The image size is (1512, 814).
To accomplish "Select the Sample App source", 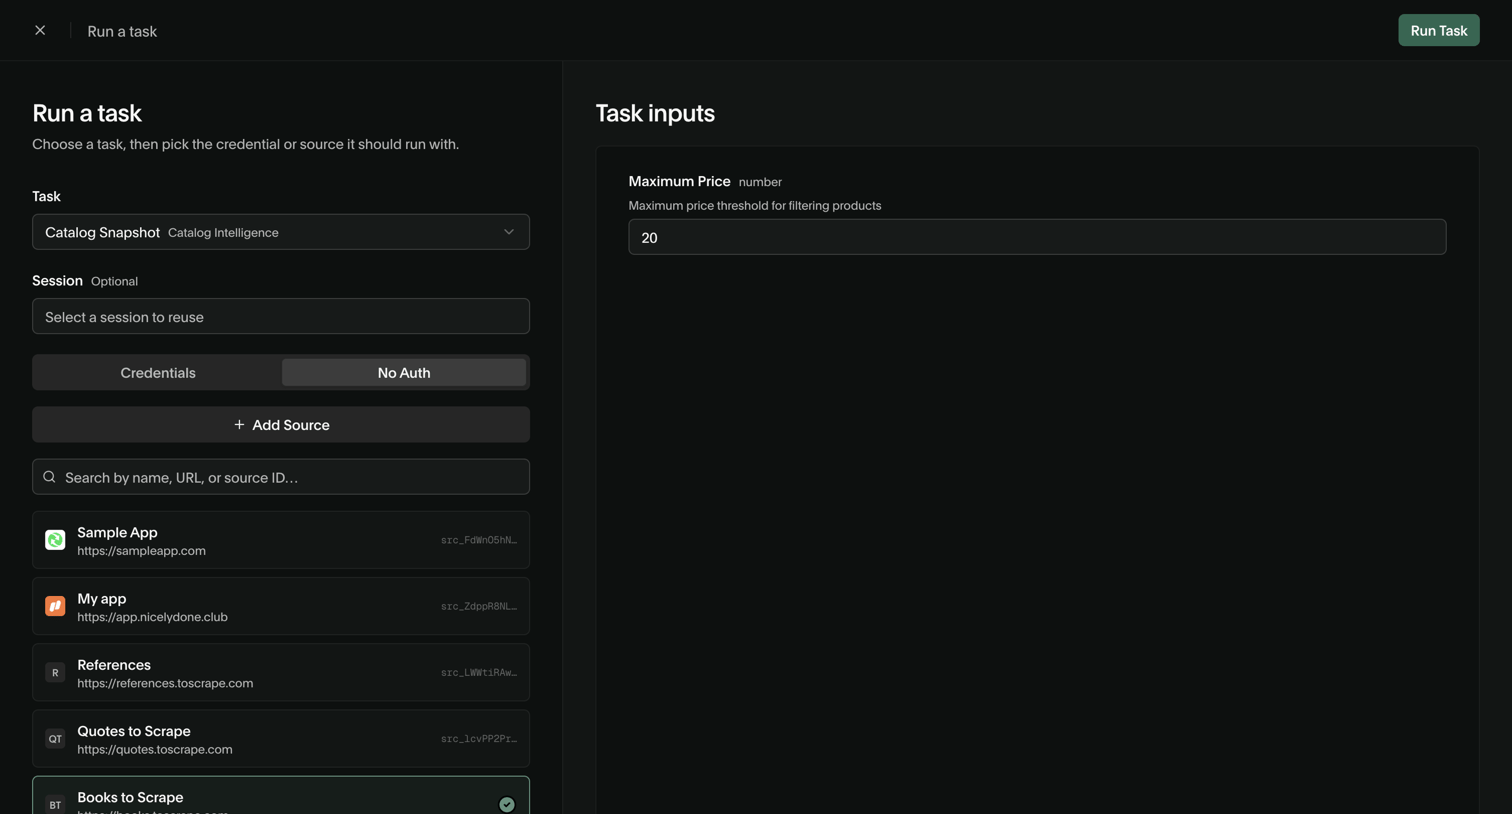I will point(281,540).
